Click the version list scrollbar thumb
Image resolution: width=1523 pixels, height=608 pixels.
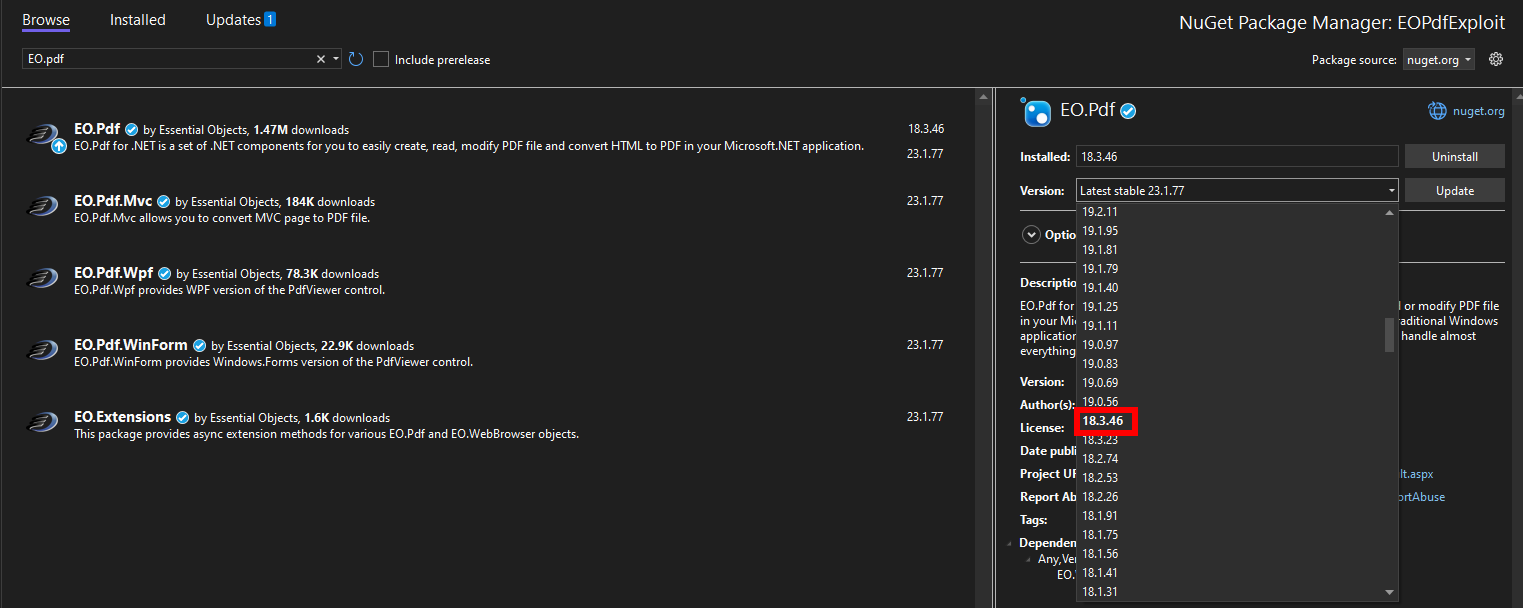click(x=1389, y=335)
